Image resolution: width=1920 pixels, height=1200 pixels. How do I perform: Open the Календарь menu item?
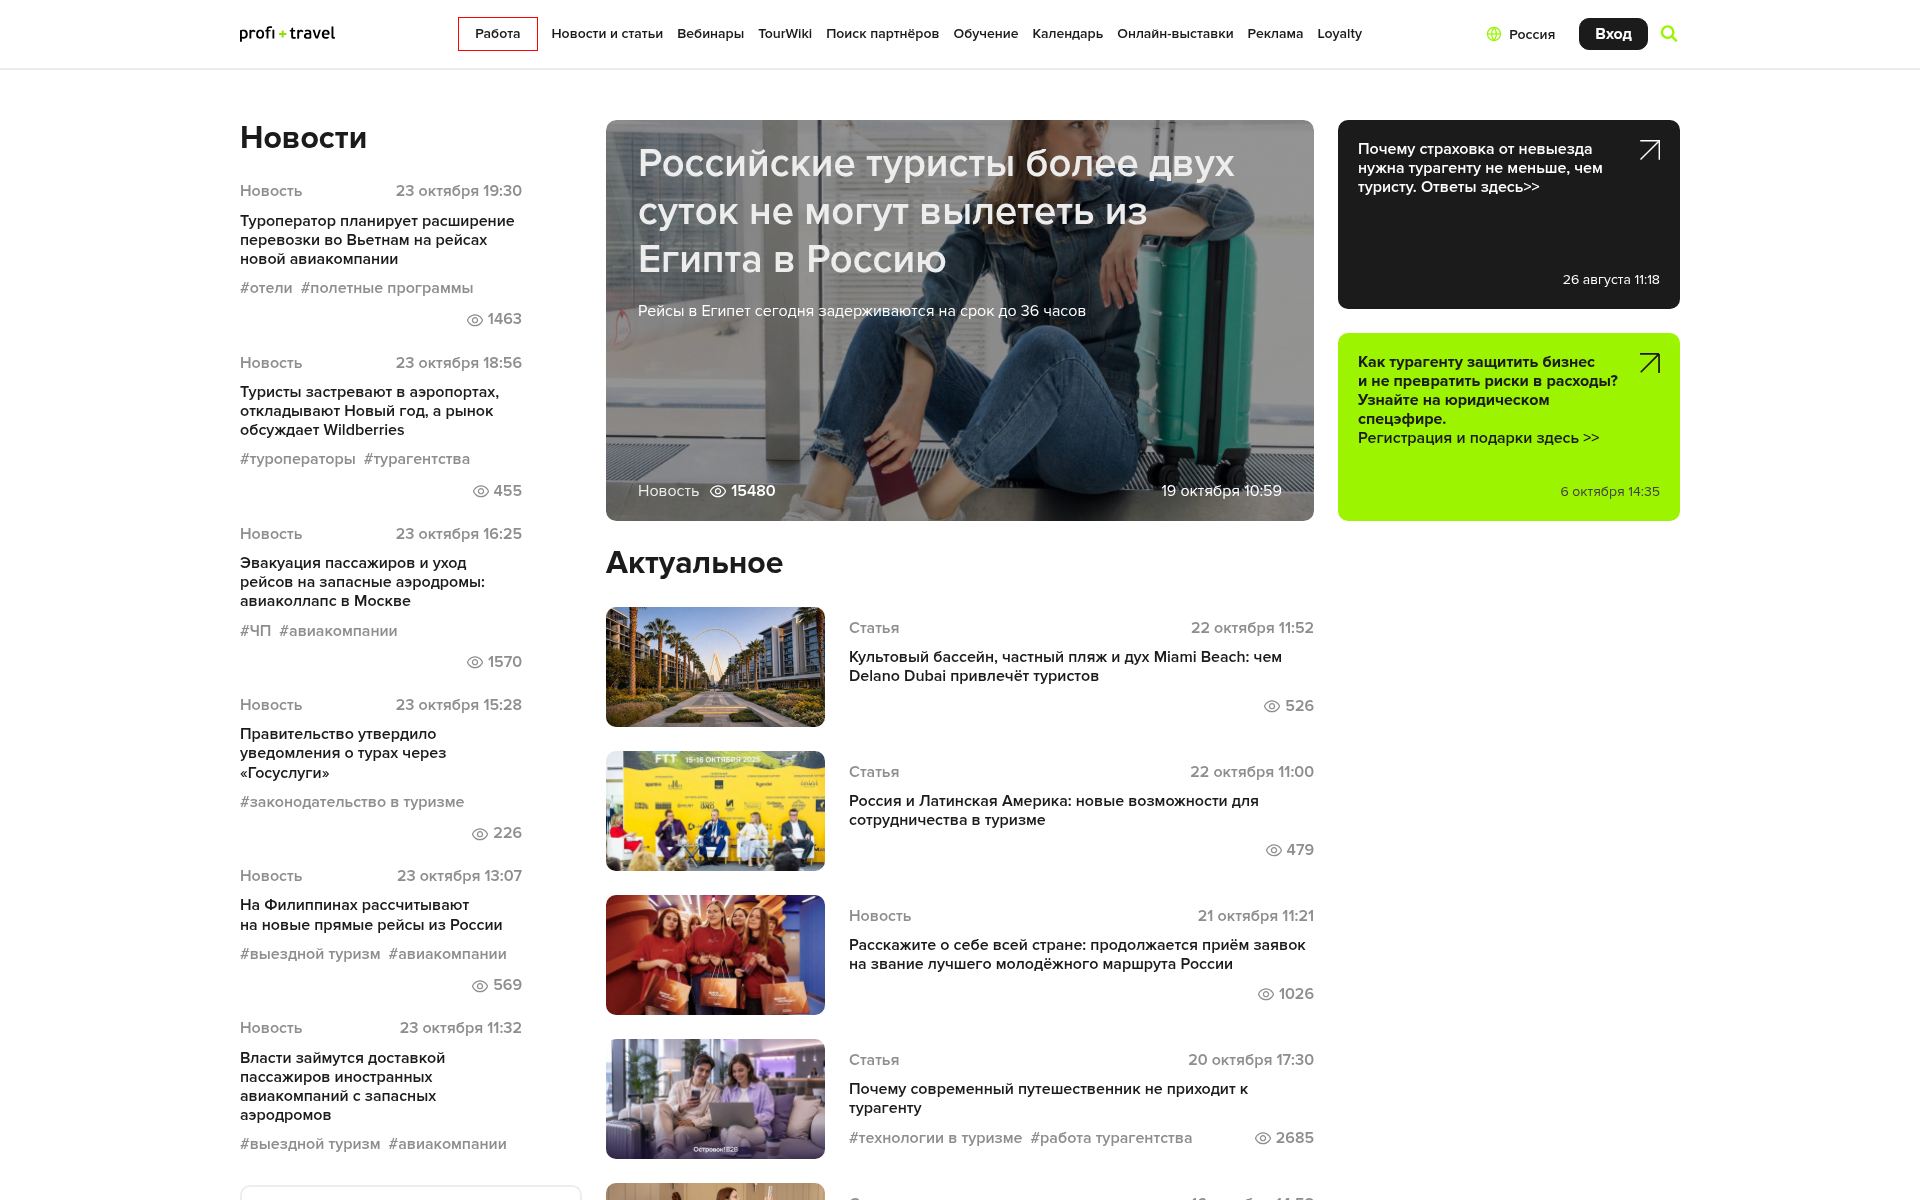click(x=1067, y=34)
